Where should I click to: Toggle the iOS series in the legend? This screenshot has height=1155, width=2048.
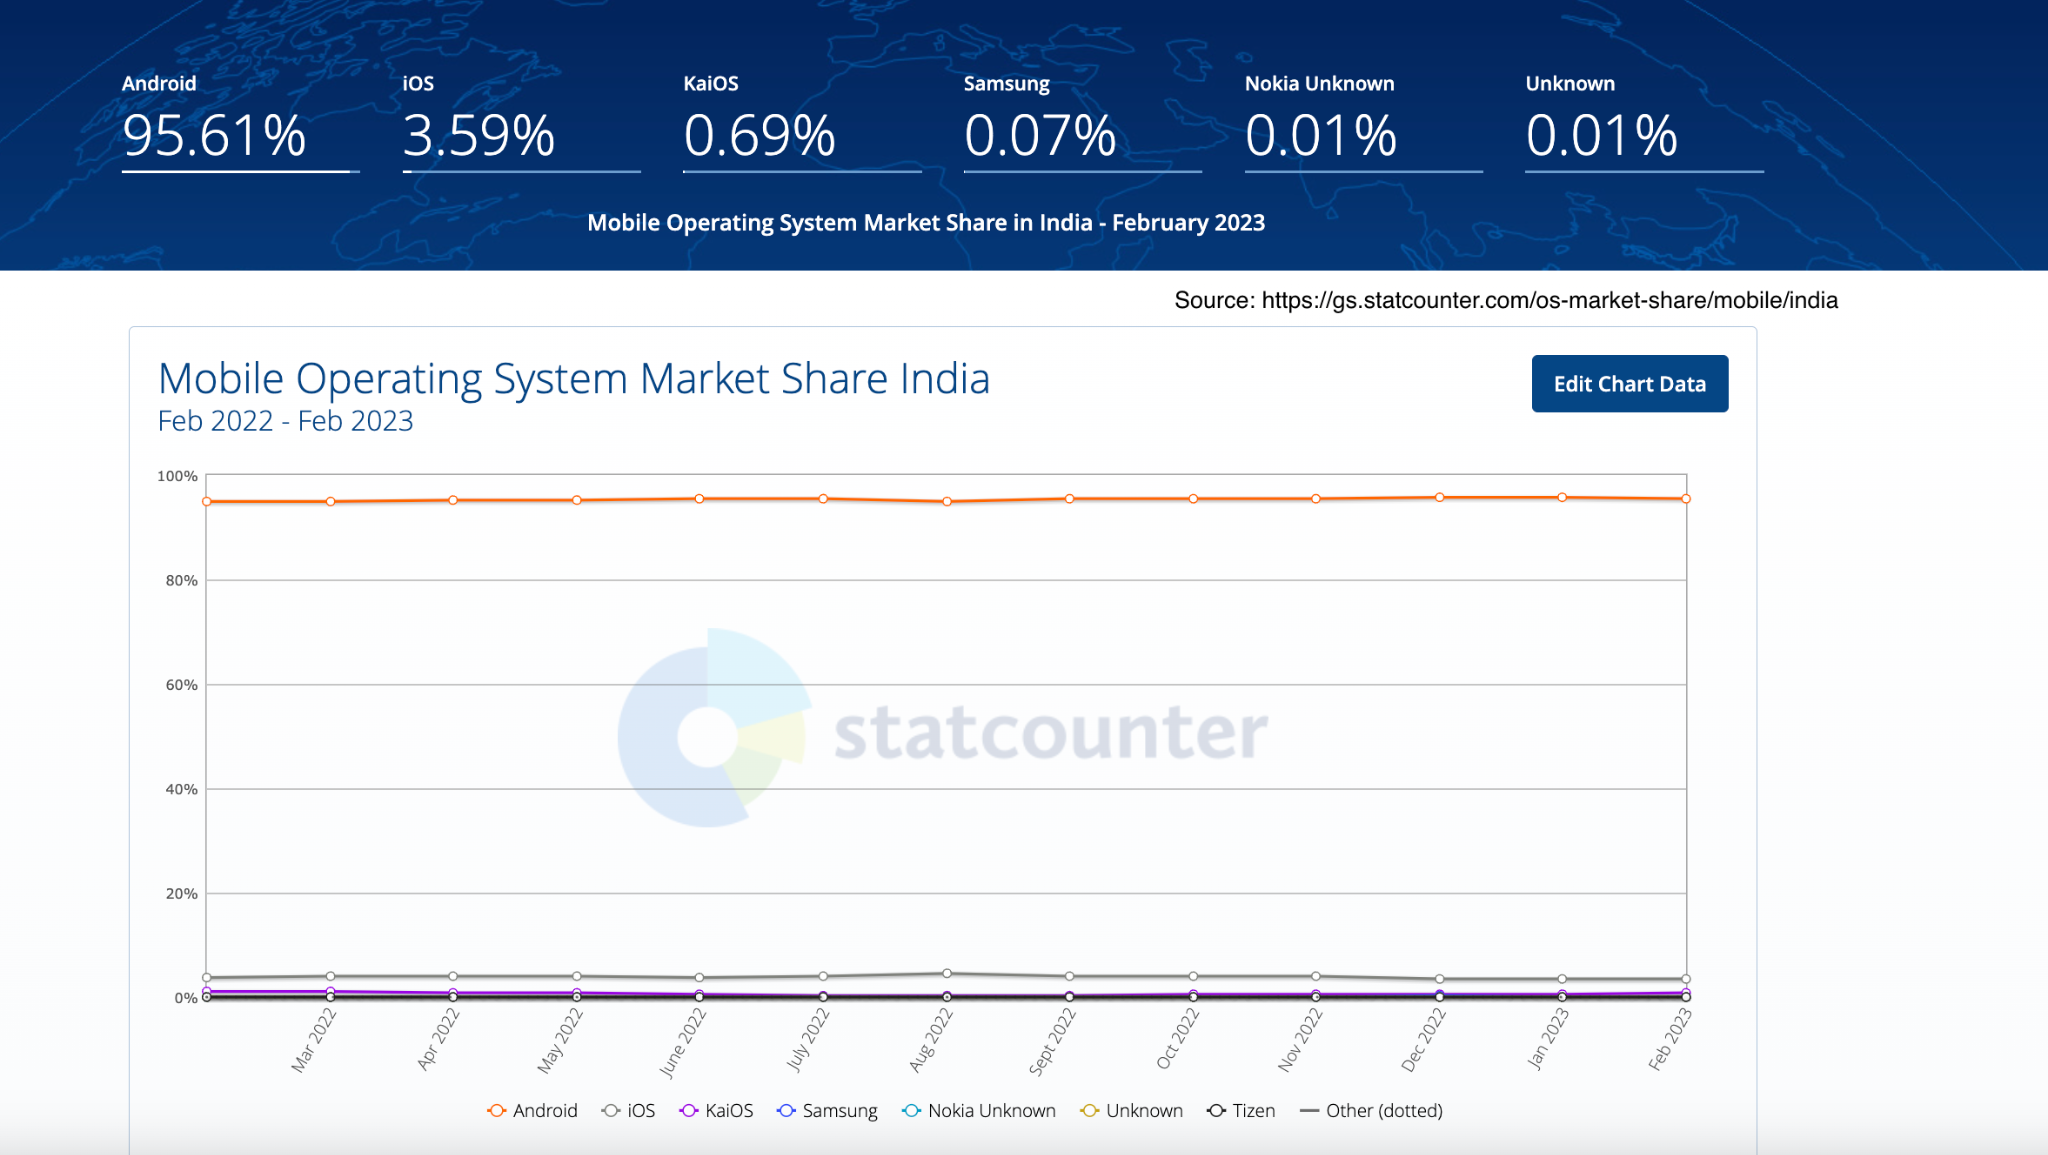(628, 1111)
